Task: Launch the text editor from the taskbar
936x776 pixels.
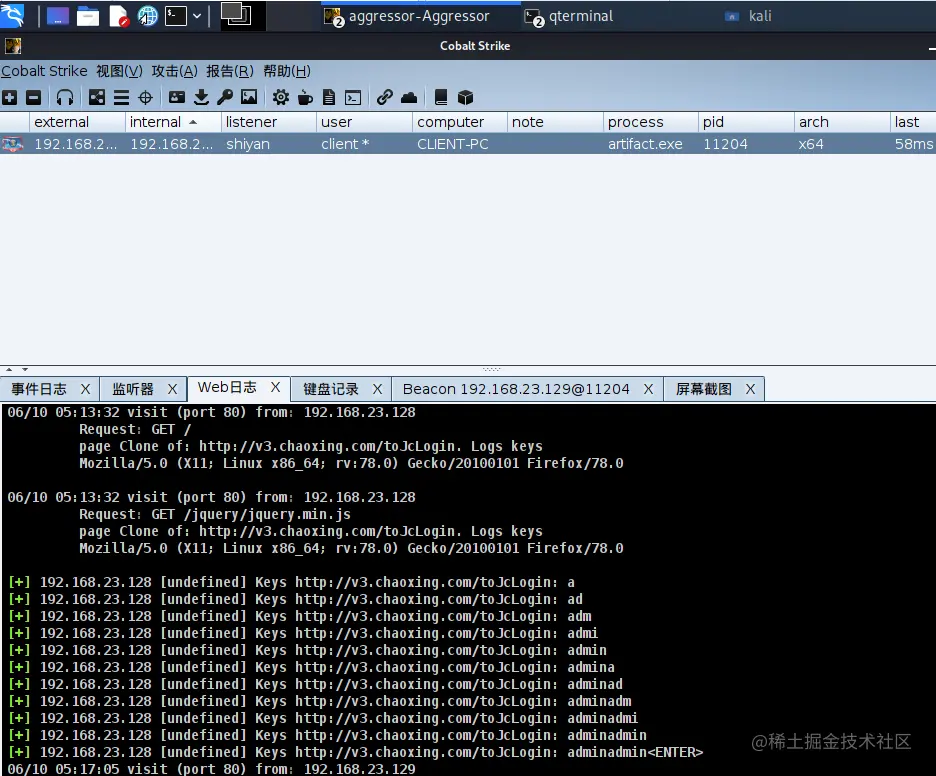Action: pos(119,16)
